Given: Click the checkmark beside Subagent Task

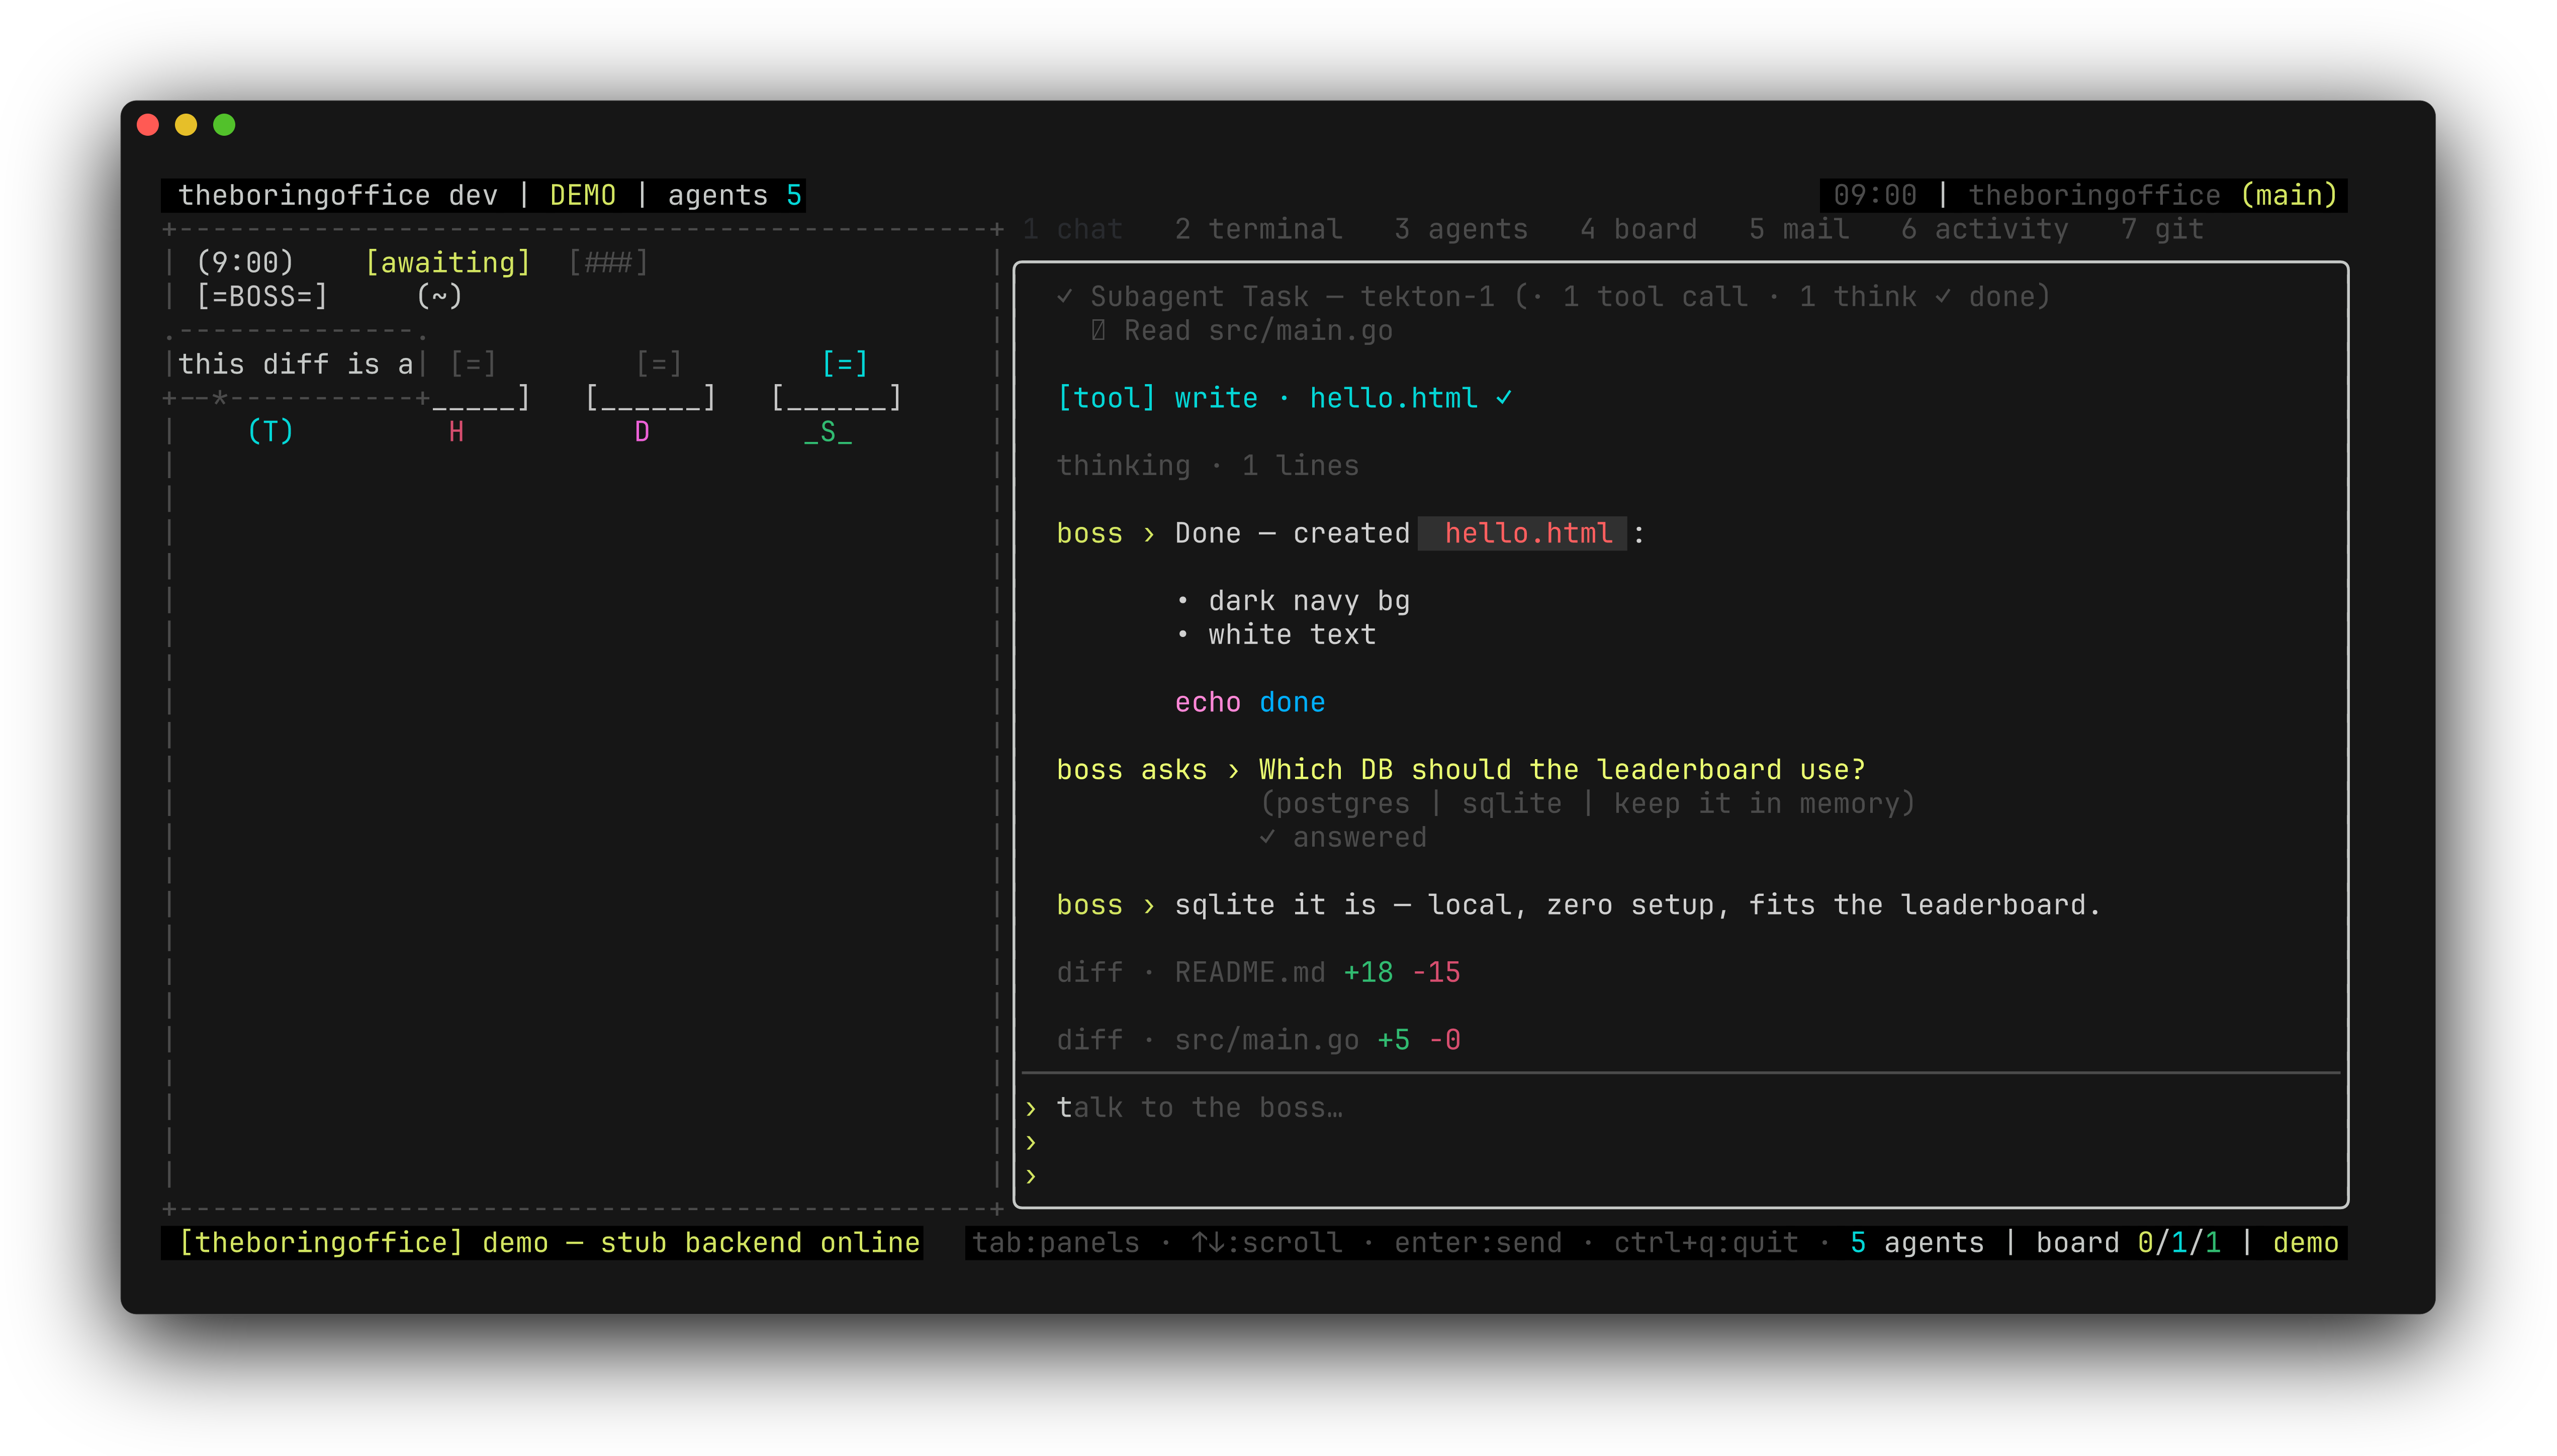Looking at the screenshot, I should pyautogui.click(x=1065, y=296).
